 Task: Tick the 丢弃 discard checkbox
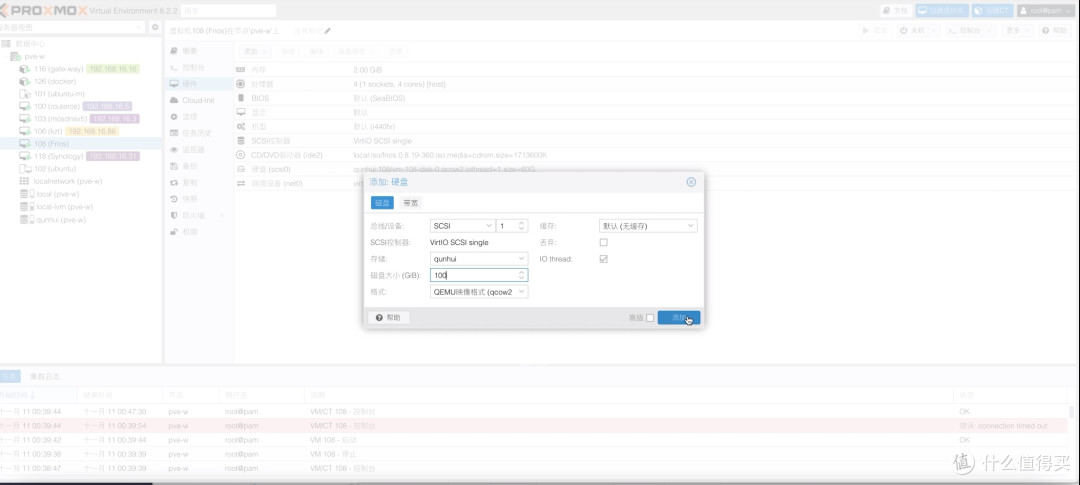coord(603,242)
